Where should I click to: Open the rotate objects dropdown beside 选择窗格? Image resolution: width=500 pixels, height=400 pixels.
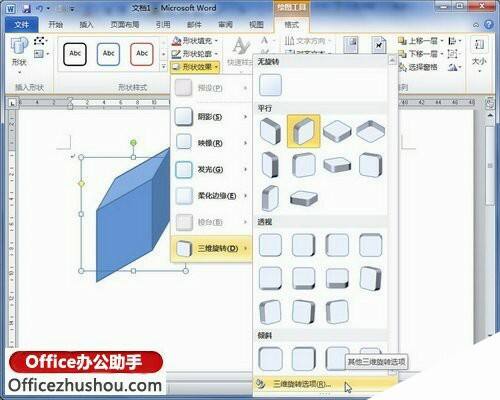(x=454, y=67)
